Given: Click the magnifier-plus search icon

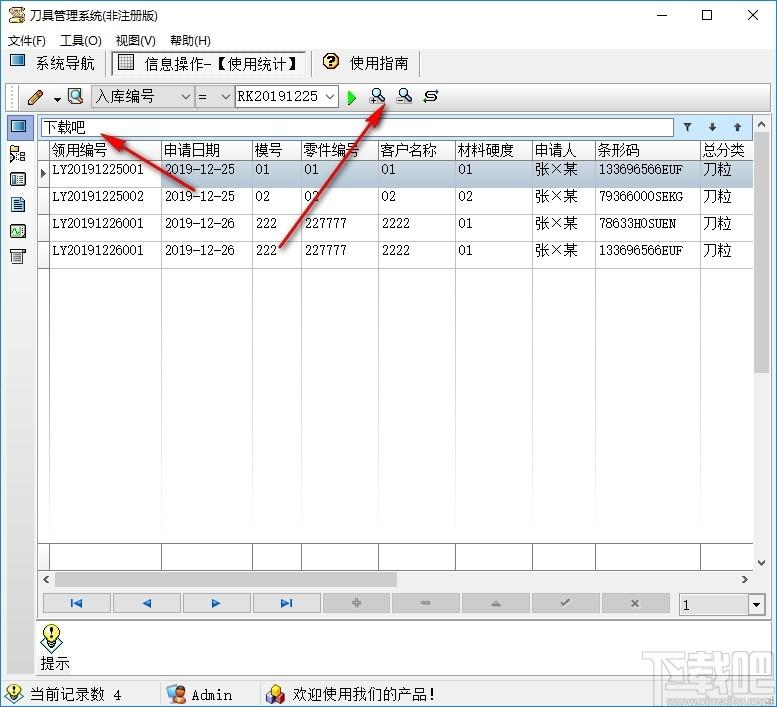Looking at the screenshot, I should tap(377, 96).
